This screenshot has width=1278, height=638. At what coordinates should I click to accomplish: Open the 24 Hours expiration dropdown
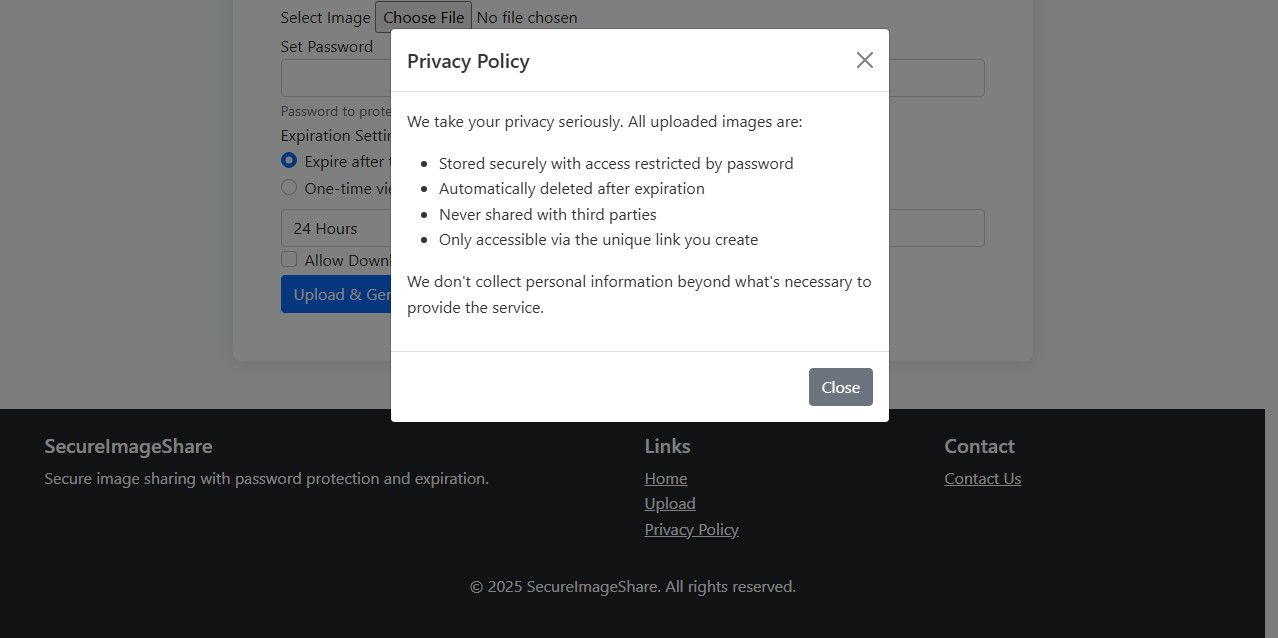point(335,228)
